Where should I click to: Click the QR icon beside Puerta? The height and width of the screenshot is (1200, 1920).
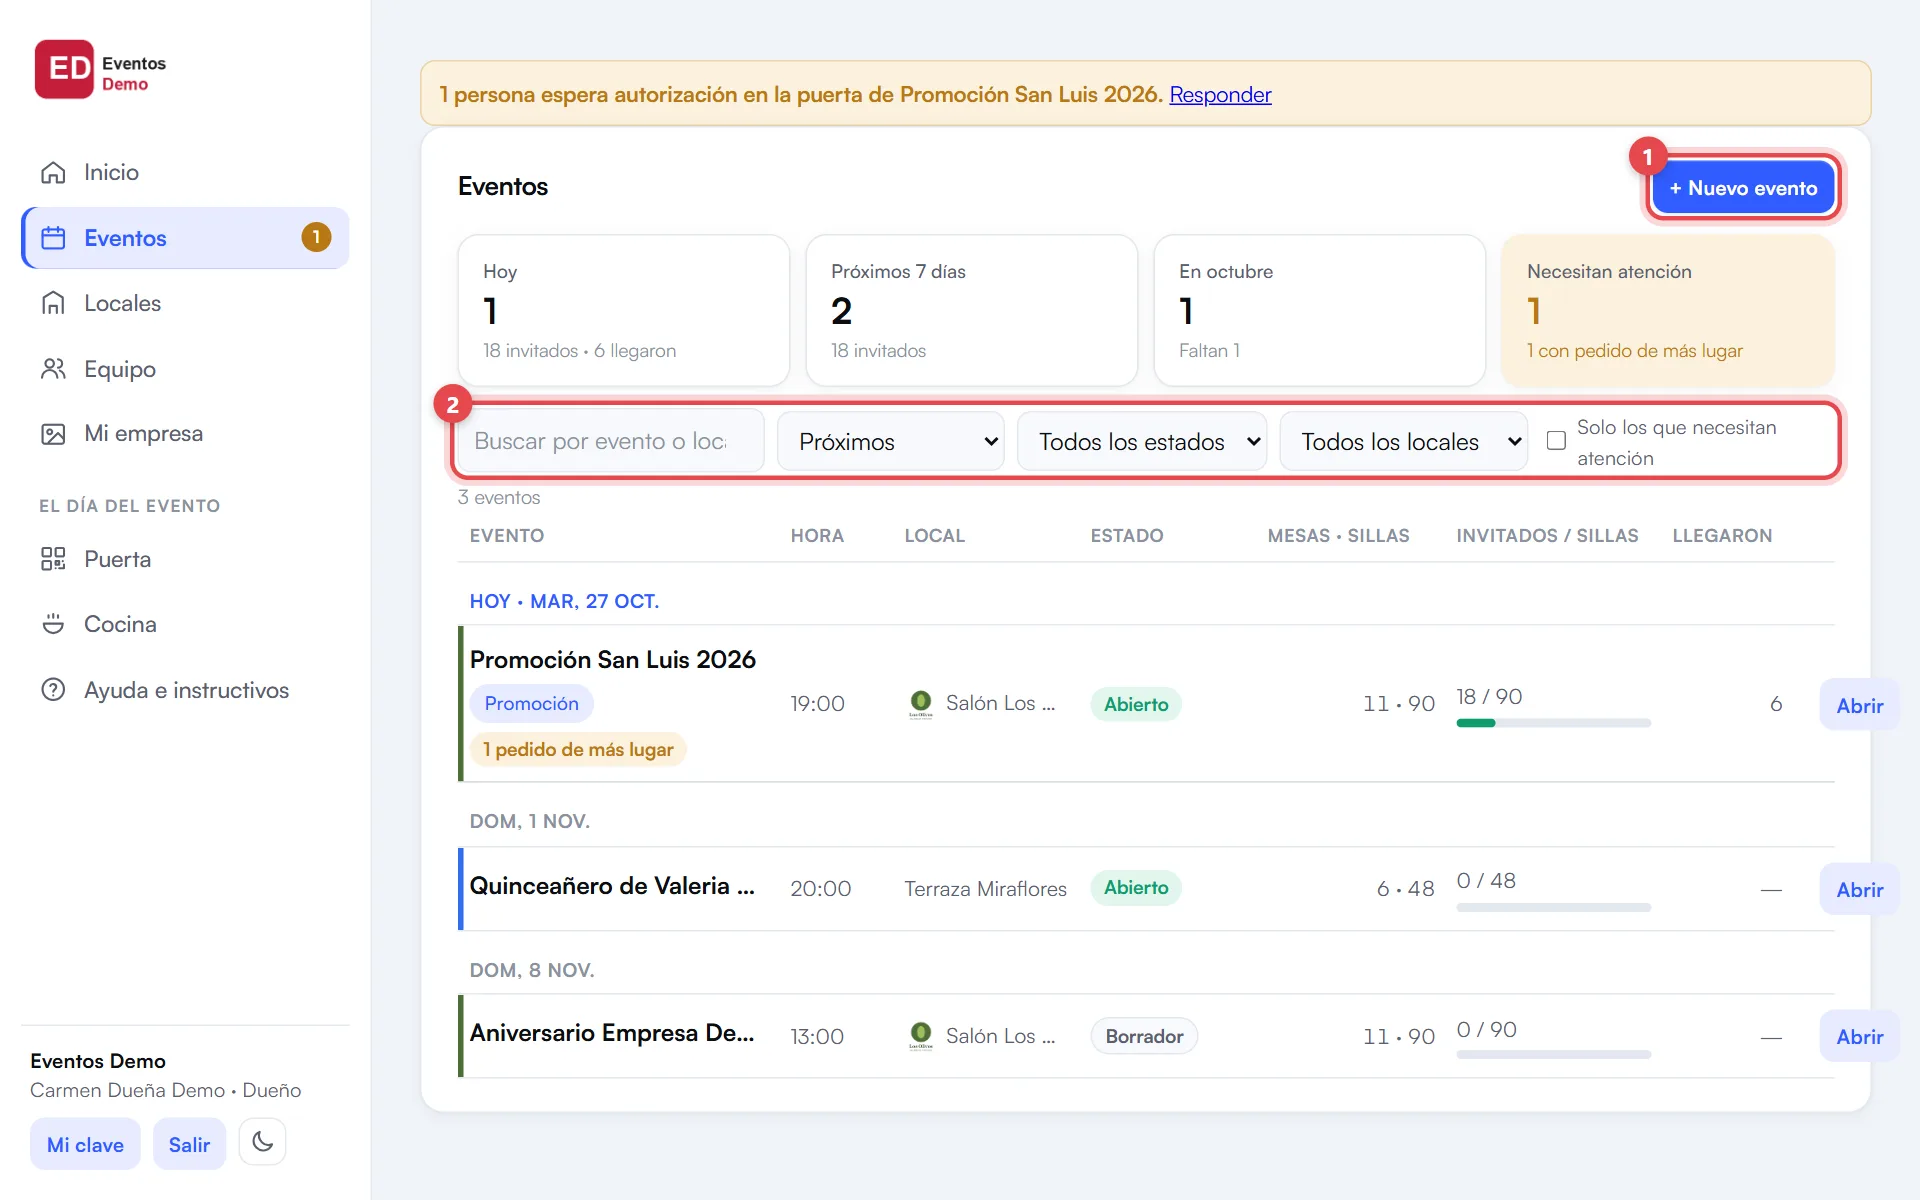tap(53, 559)
